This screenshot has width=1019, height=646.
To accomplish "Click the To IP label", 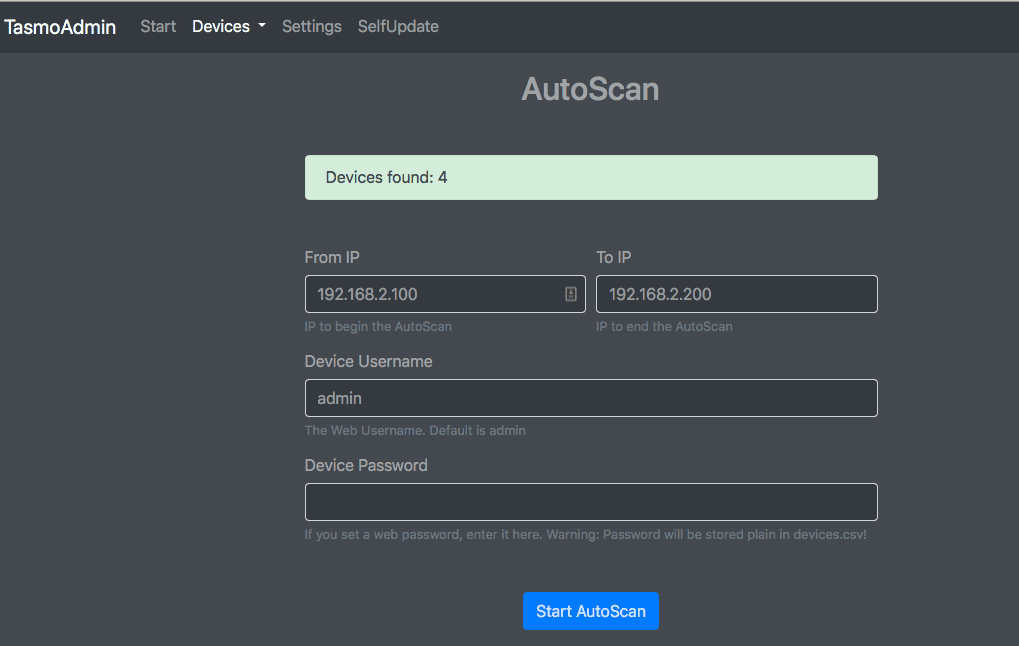I will 613,257.
